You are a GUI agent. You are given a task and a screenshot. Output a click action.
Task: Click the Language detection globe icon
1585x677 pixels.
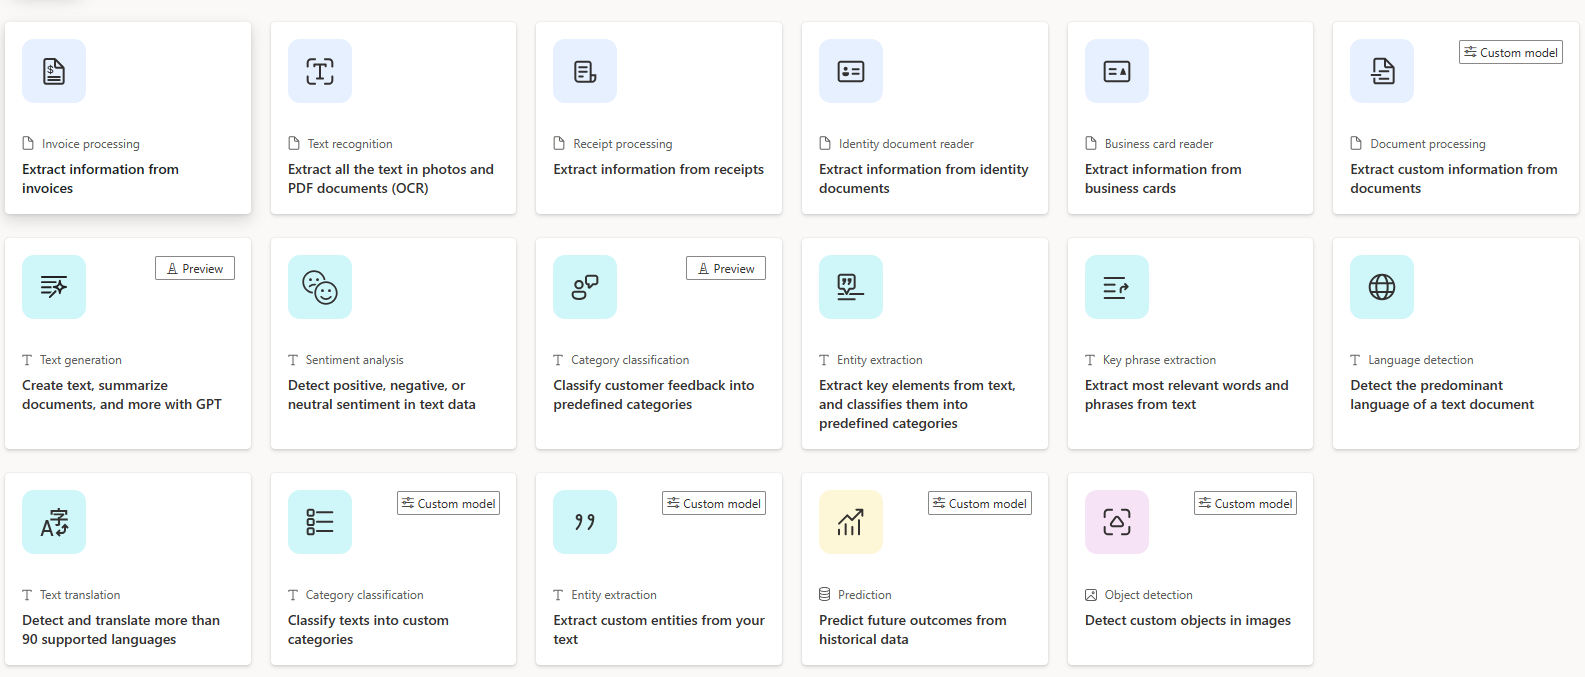(x=1382, y=287)
